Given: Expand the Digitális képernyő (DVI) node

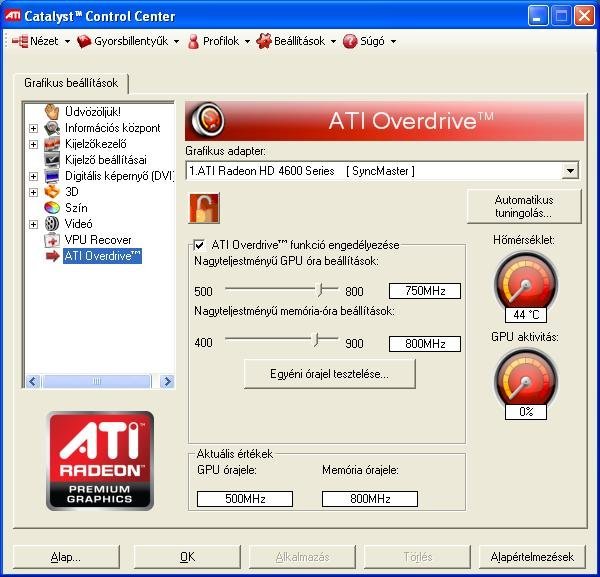Looking at the screenshot, I should tap(34, 176).
